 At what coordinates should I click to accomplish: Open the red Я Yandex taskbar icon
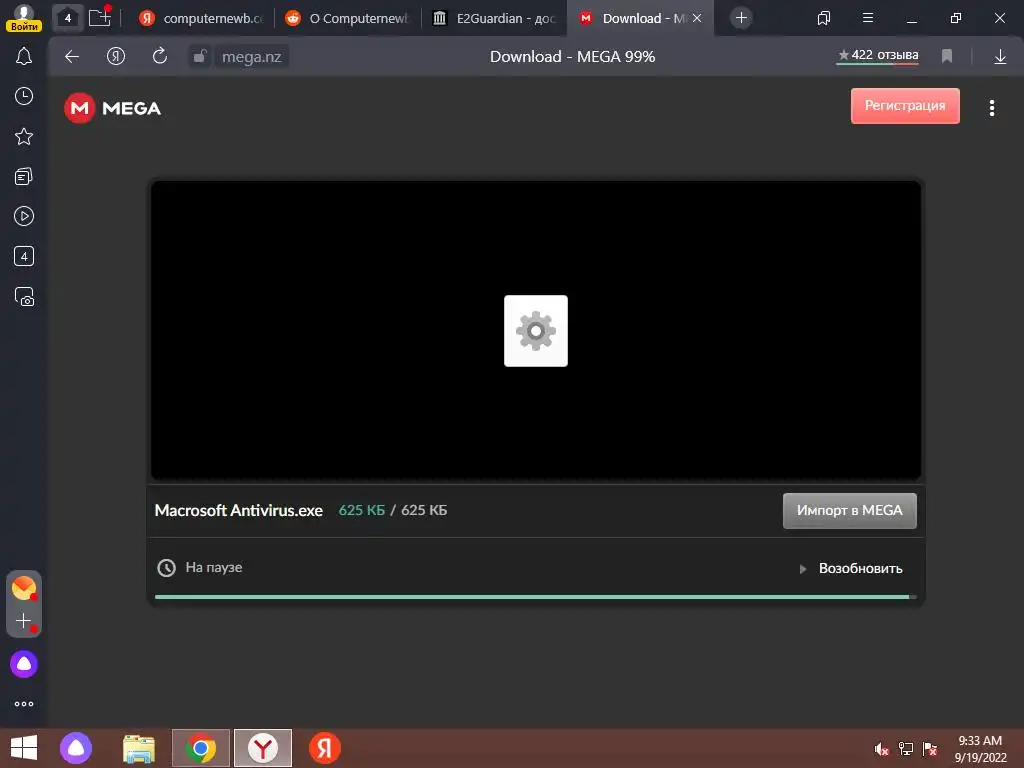point(325,748)
